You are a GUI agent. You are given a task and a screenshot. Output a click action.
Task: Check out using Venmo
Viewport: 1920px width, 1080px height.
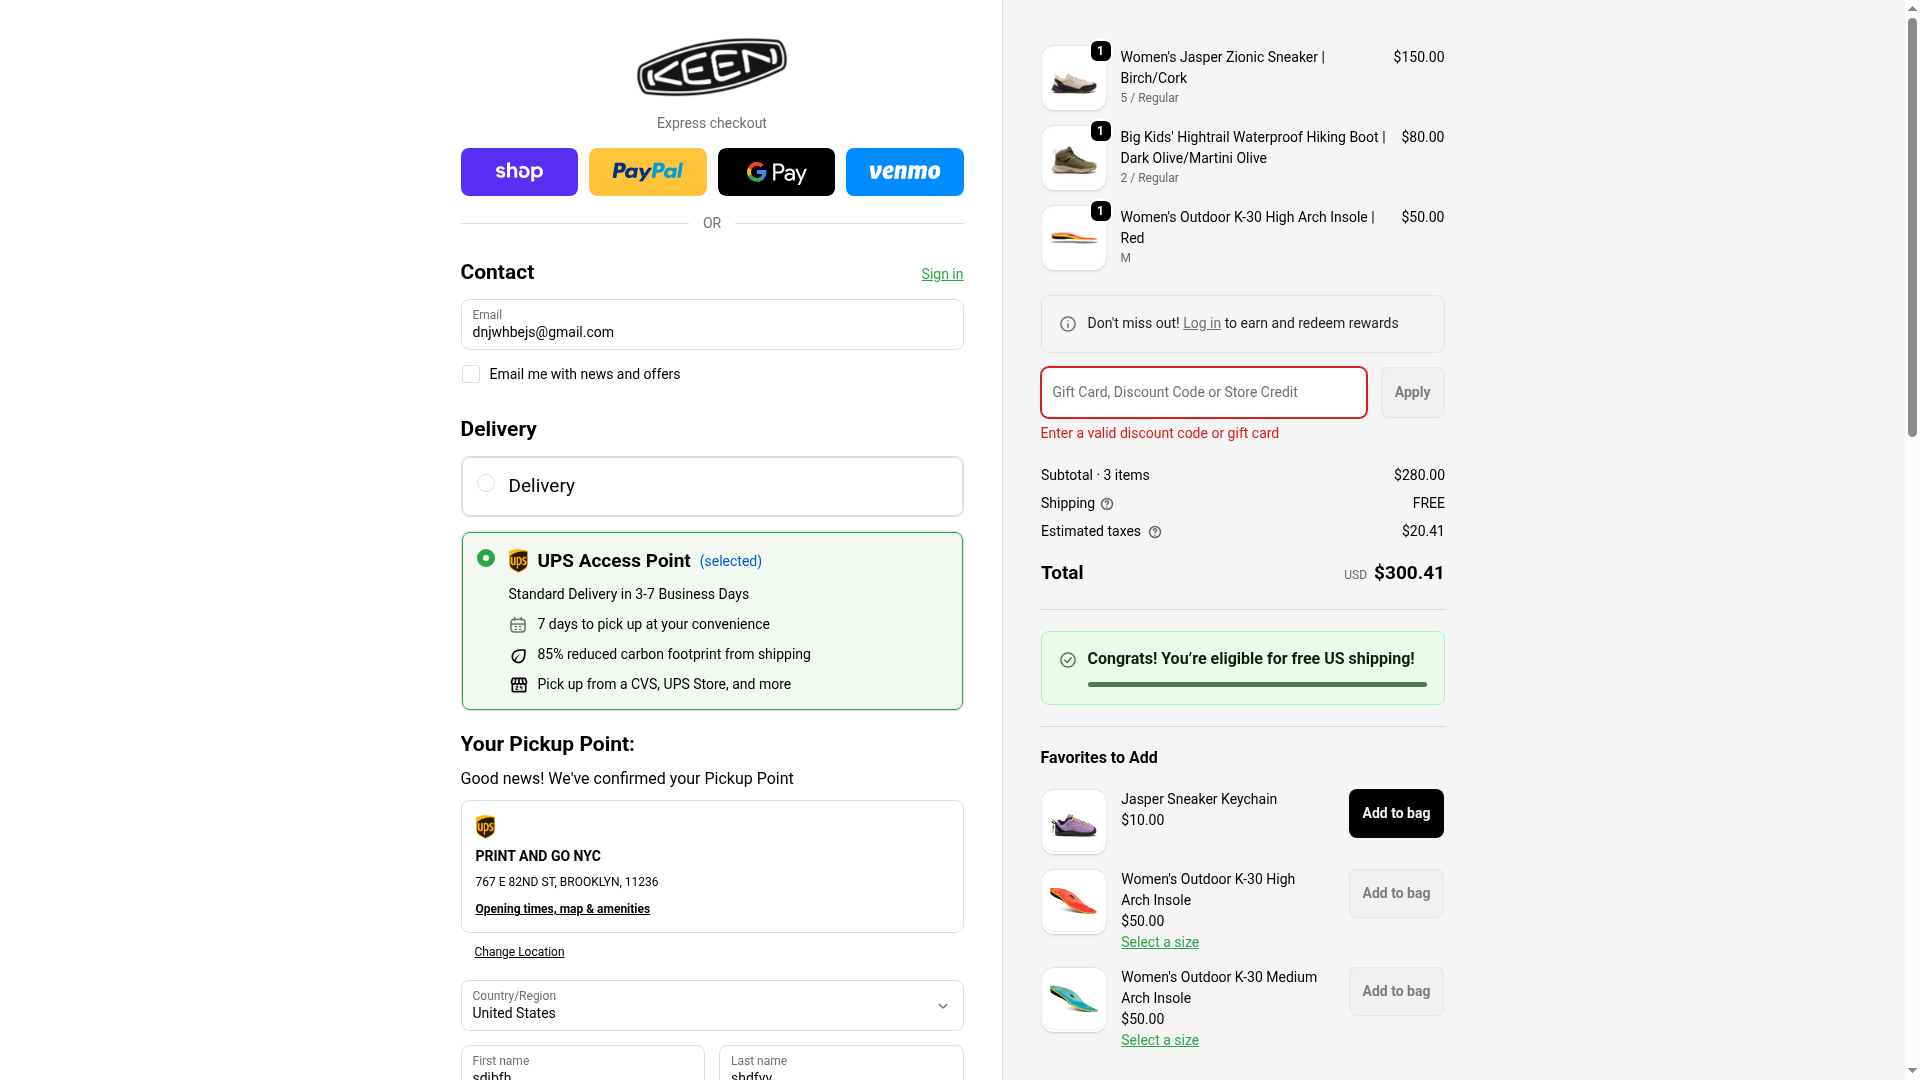904,172
